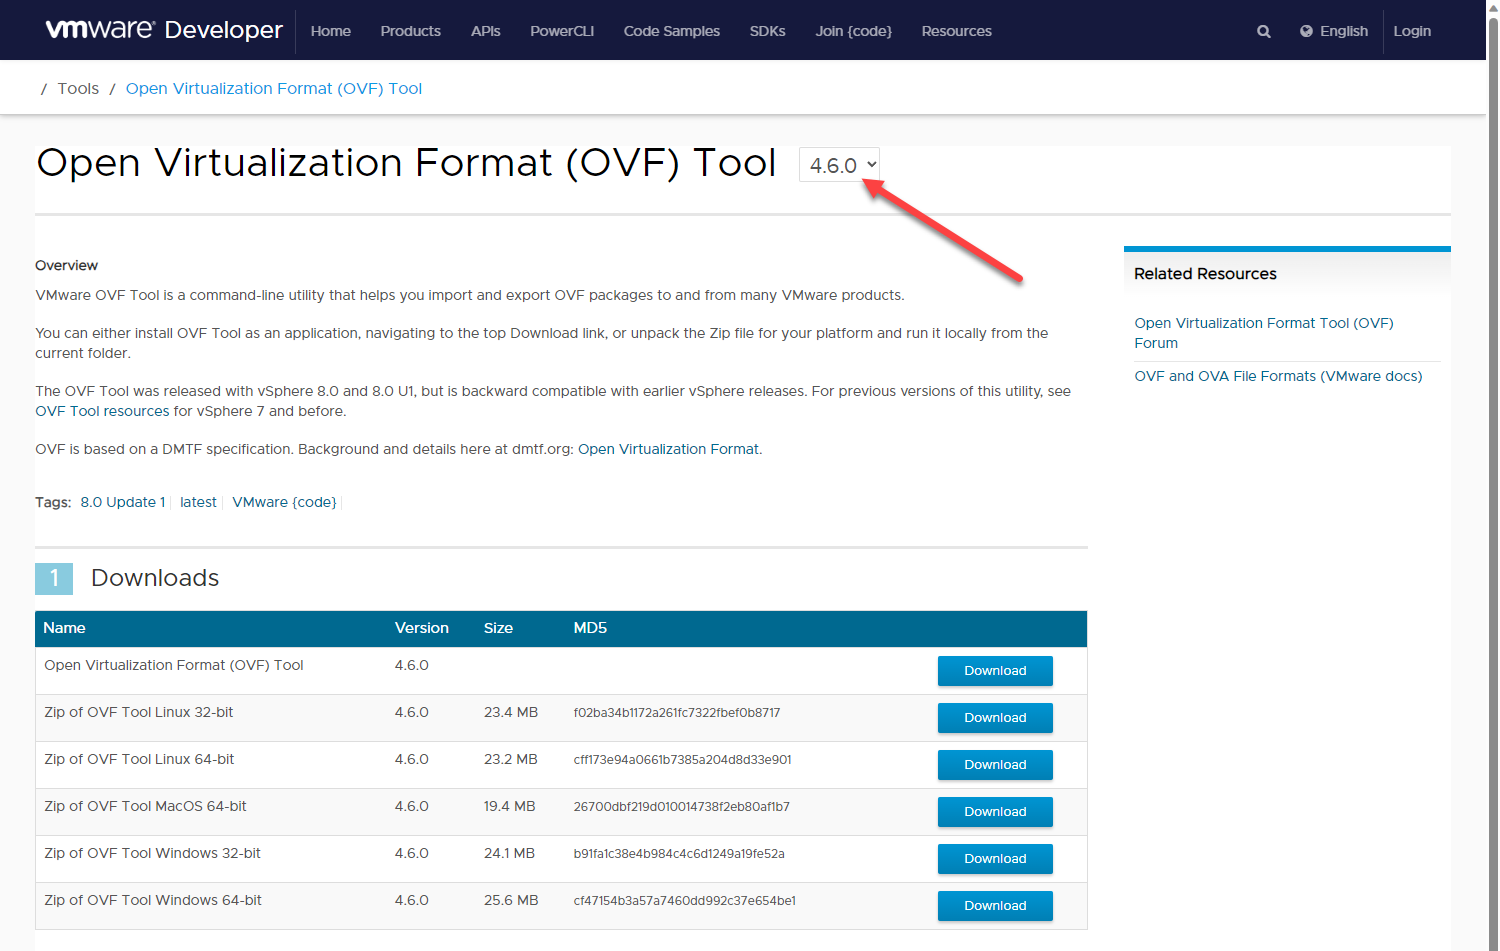Click the Zip of OVF Tool MacOS 64-bit name

click(x=145, y=806)
